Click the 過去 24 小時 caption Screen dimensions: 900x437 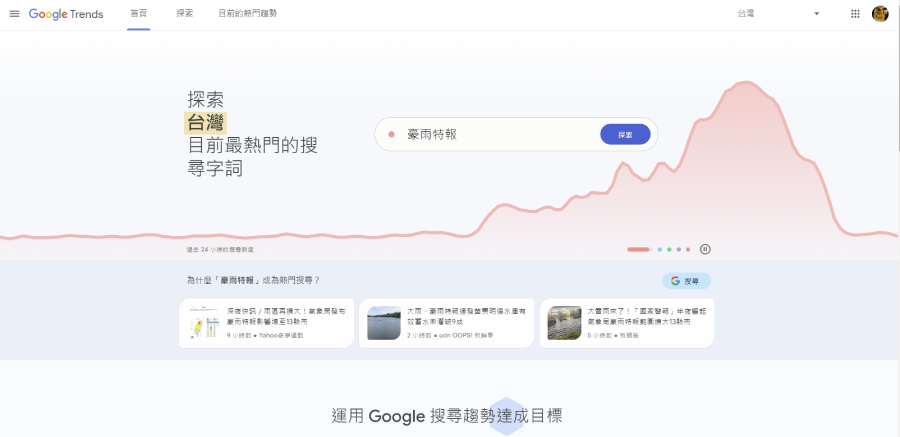220,250
